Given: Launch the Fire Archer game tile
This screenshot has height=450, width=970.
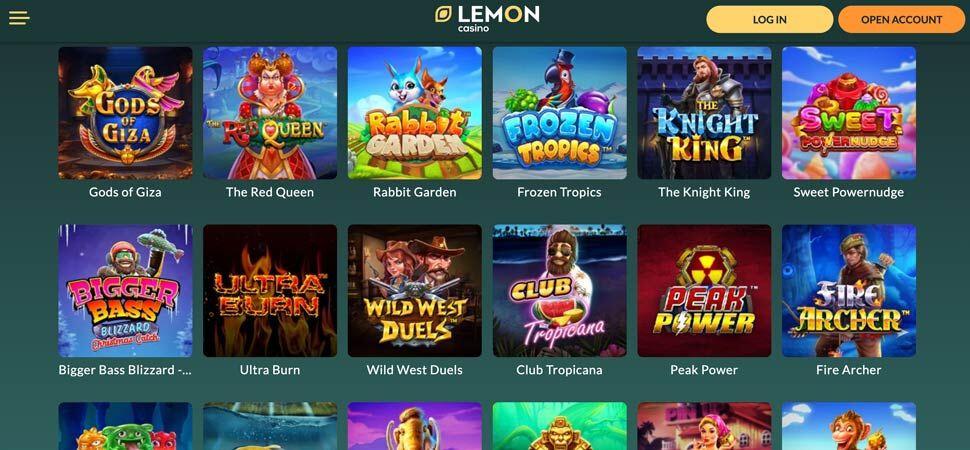Looking at the screenshot, I should coord(849,291).
